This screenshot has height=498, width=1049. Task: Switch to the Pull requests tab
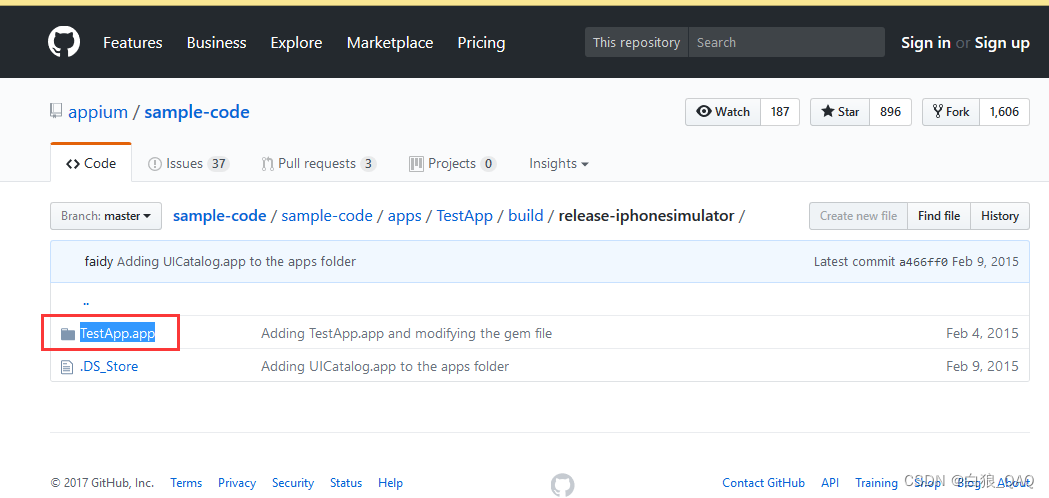[x=318, y=163]
